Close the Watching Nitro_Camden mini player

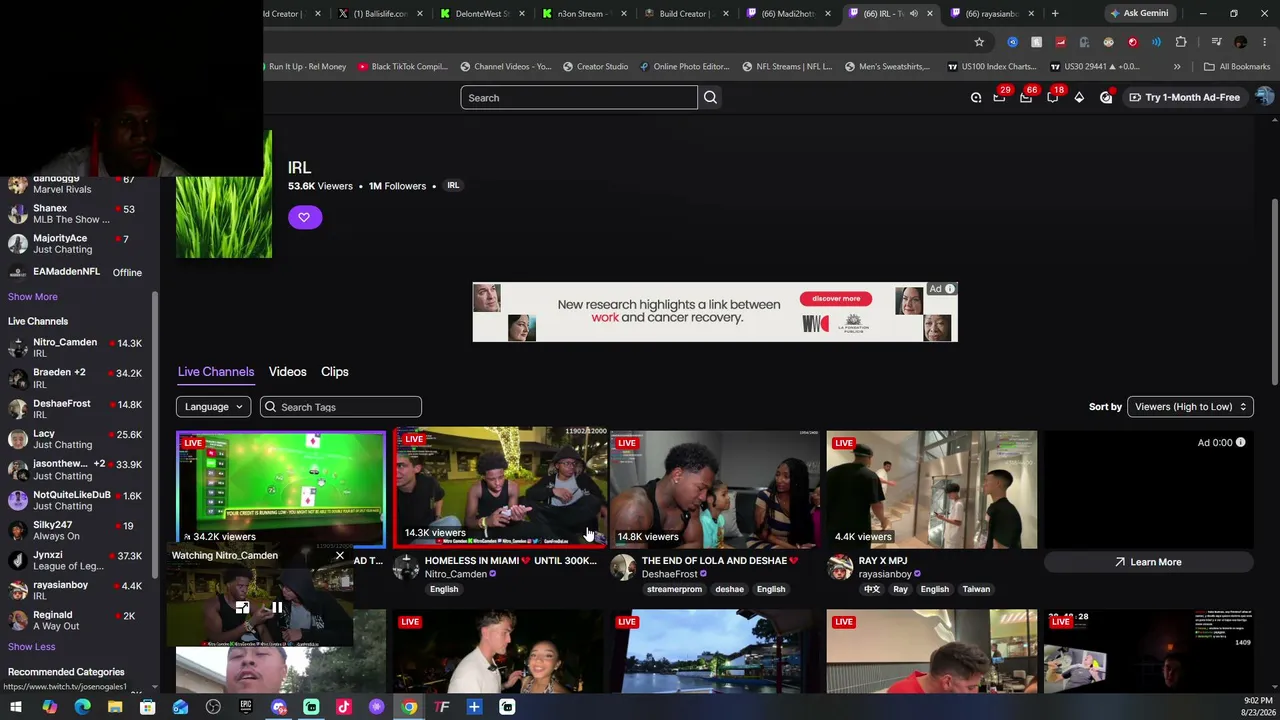340,555
